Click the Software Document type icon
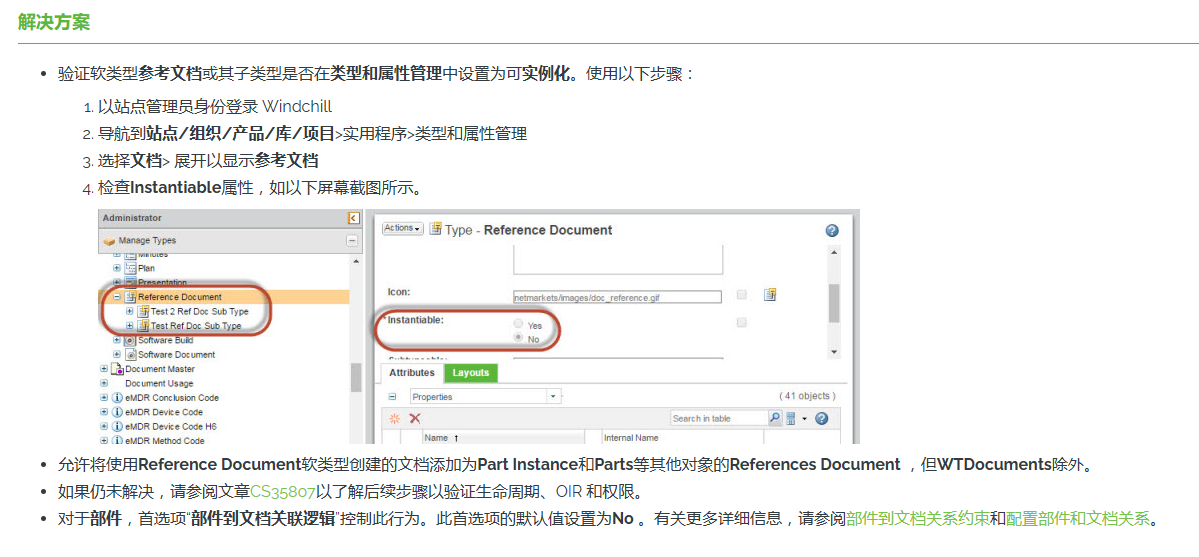Screen dimensions: 1199x557 (x=131, y=354)
